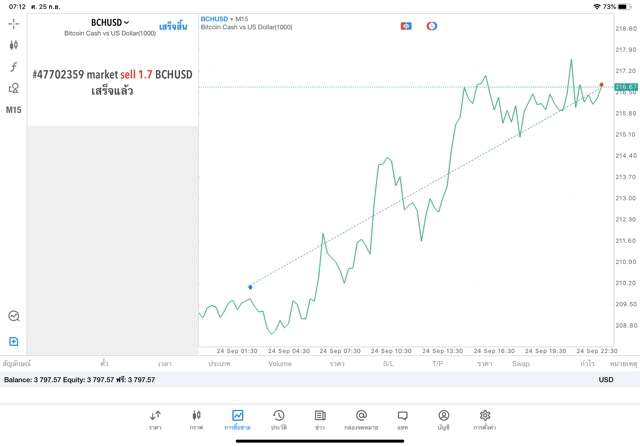This screenshot has width=640, height=447.
Task: Select the crosshair tool in left sidebar
Action: [x=13, y=24]
